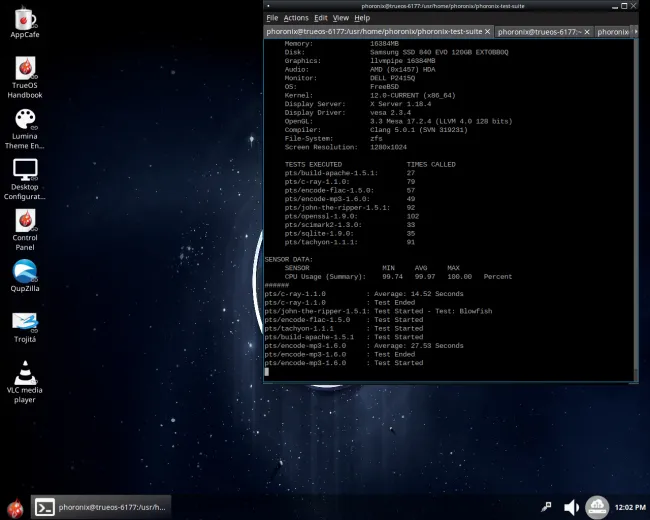Open the Desktop Configuration icon

click(25, 179)
